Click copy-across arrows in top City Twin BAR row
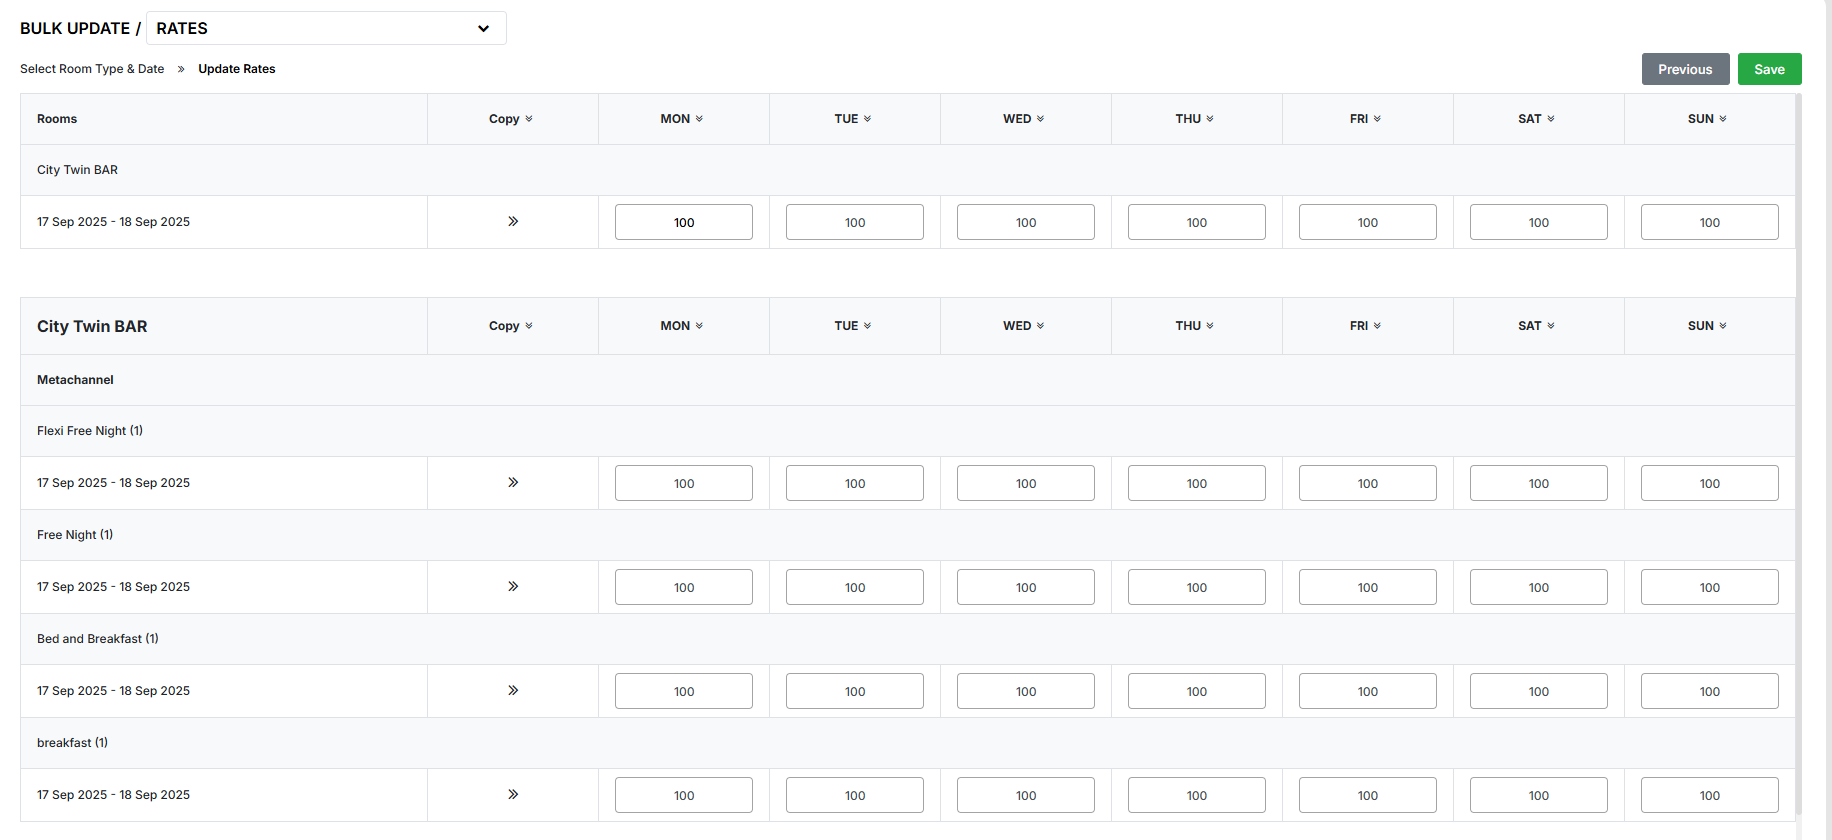 (x=512, y=221)
